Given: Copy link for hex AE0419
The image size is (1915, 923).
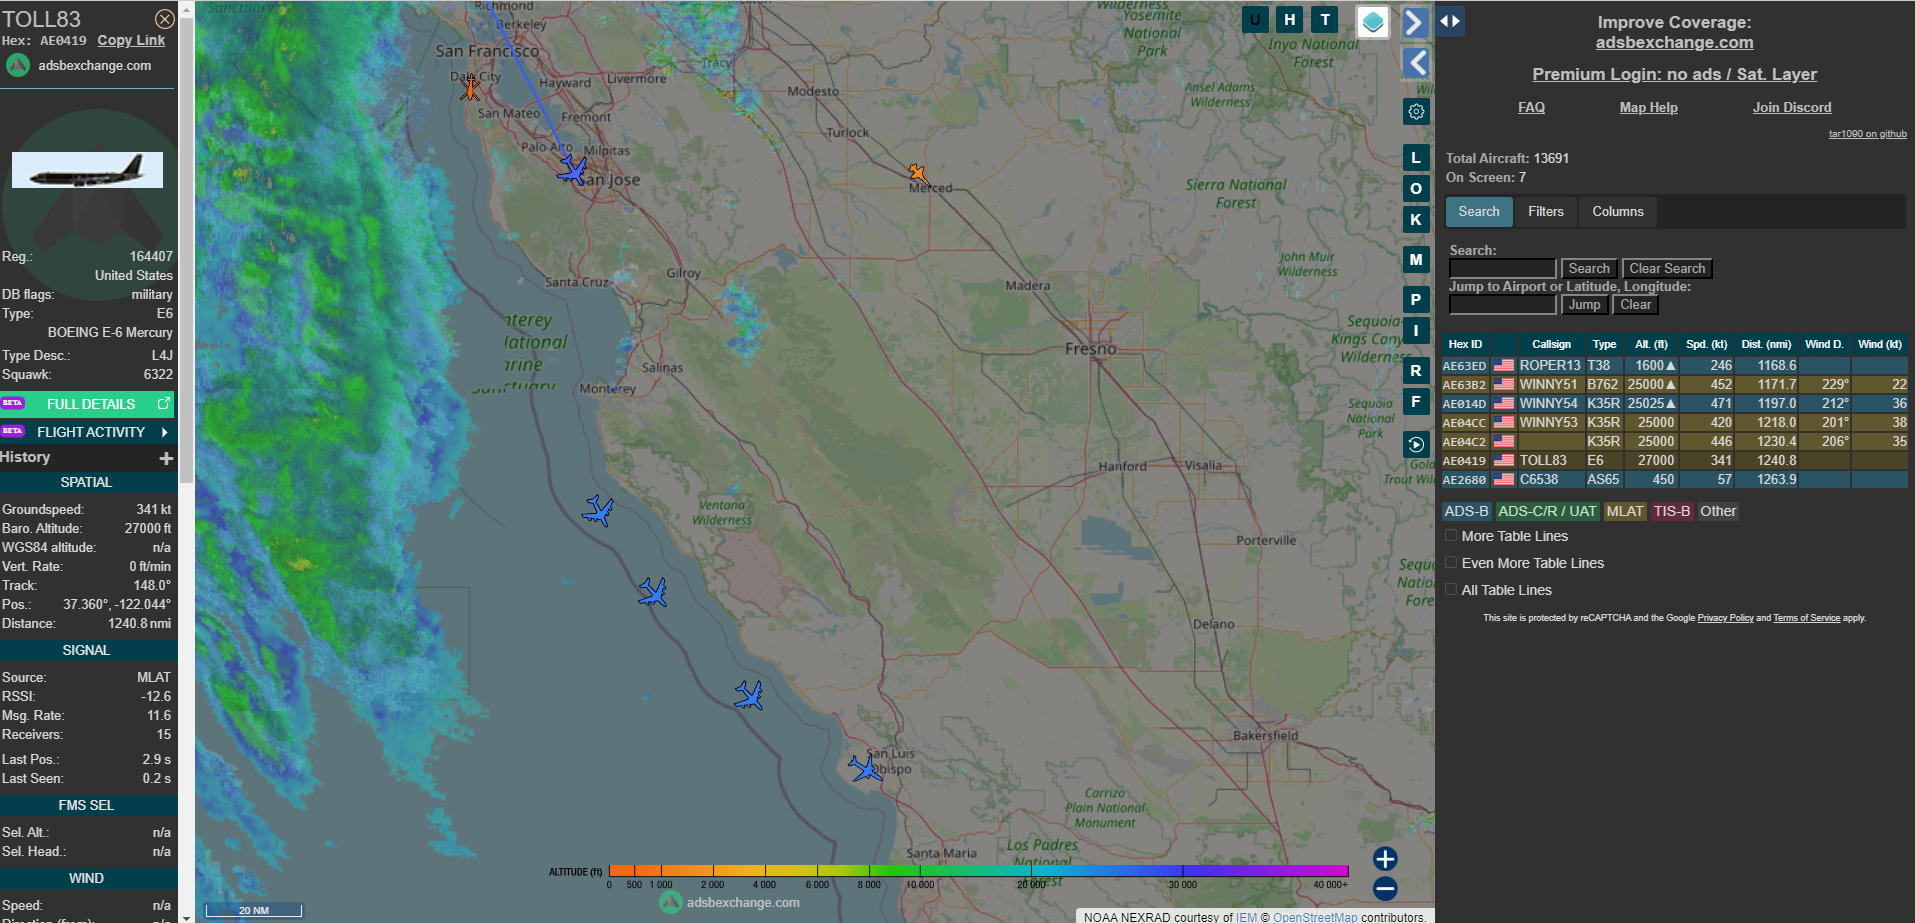Looking at the screenshot, I should tap(131, 41).
